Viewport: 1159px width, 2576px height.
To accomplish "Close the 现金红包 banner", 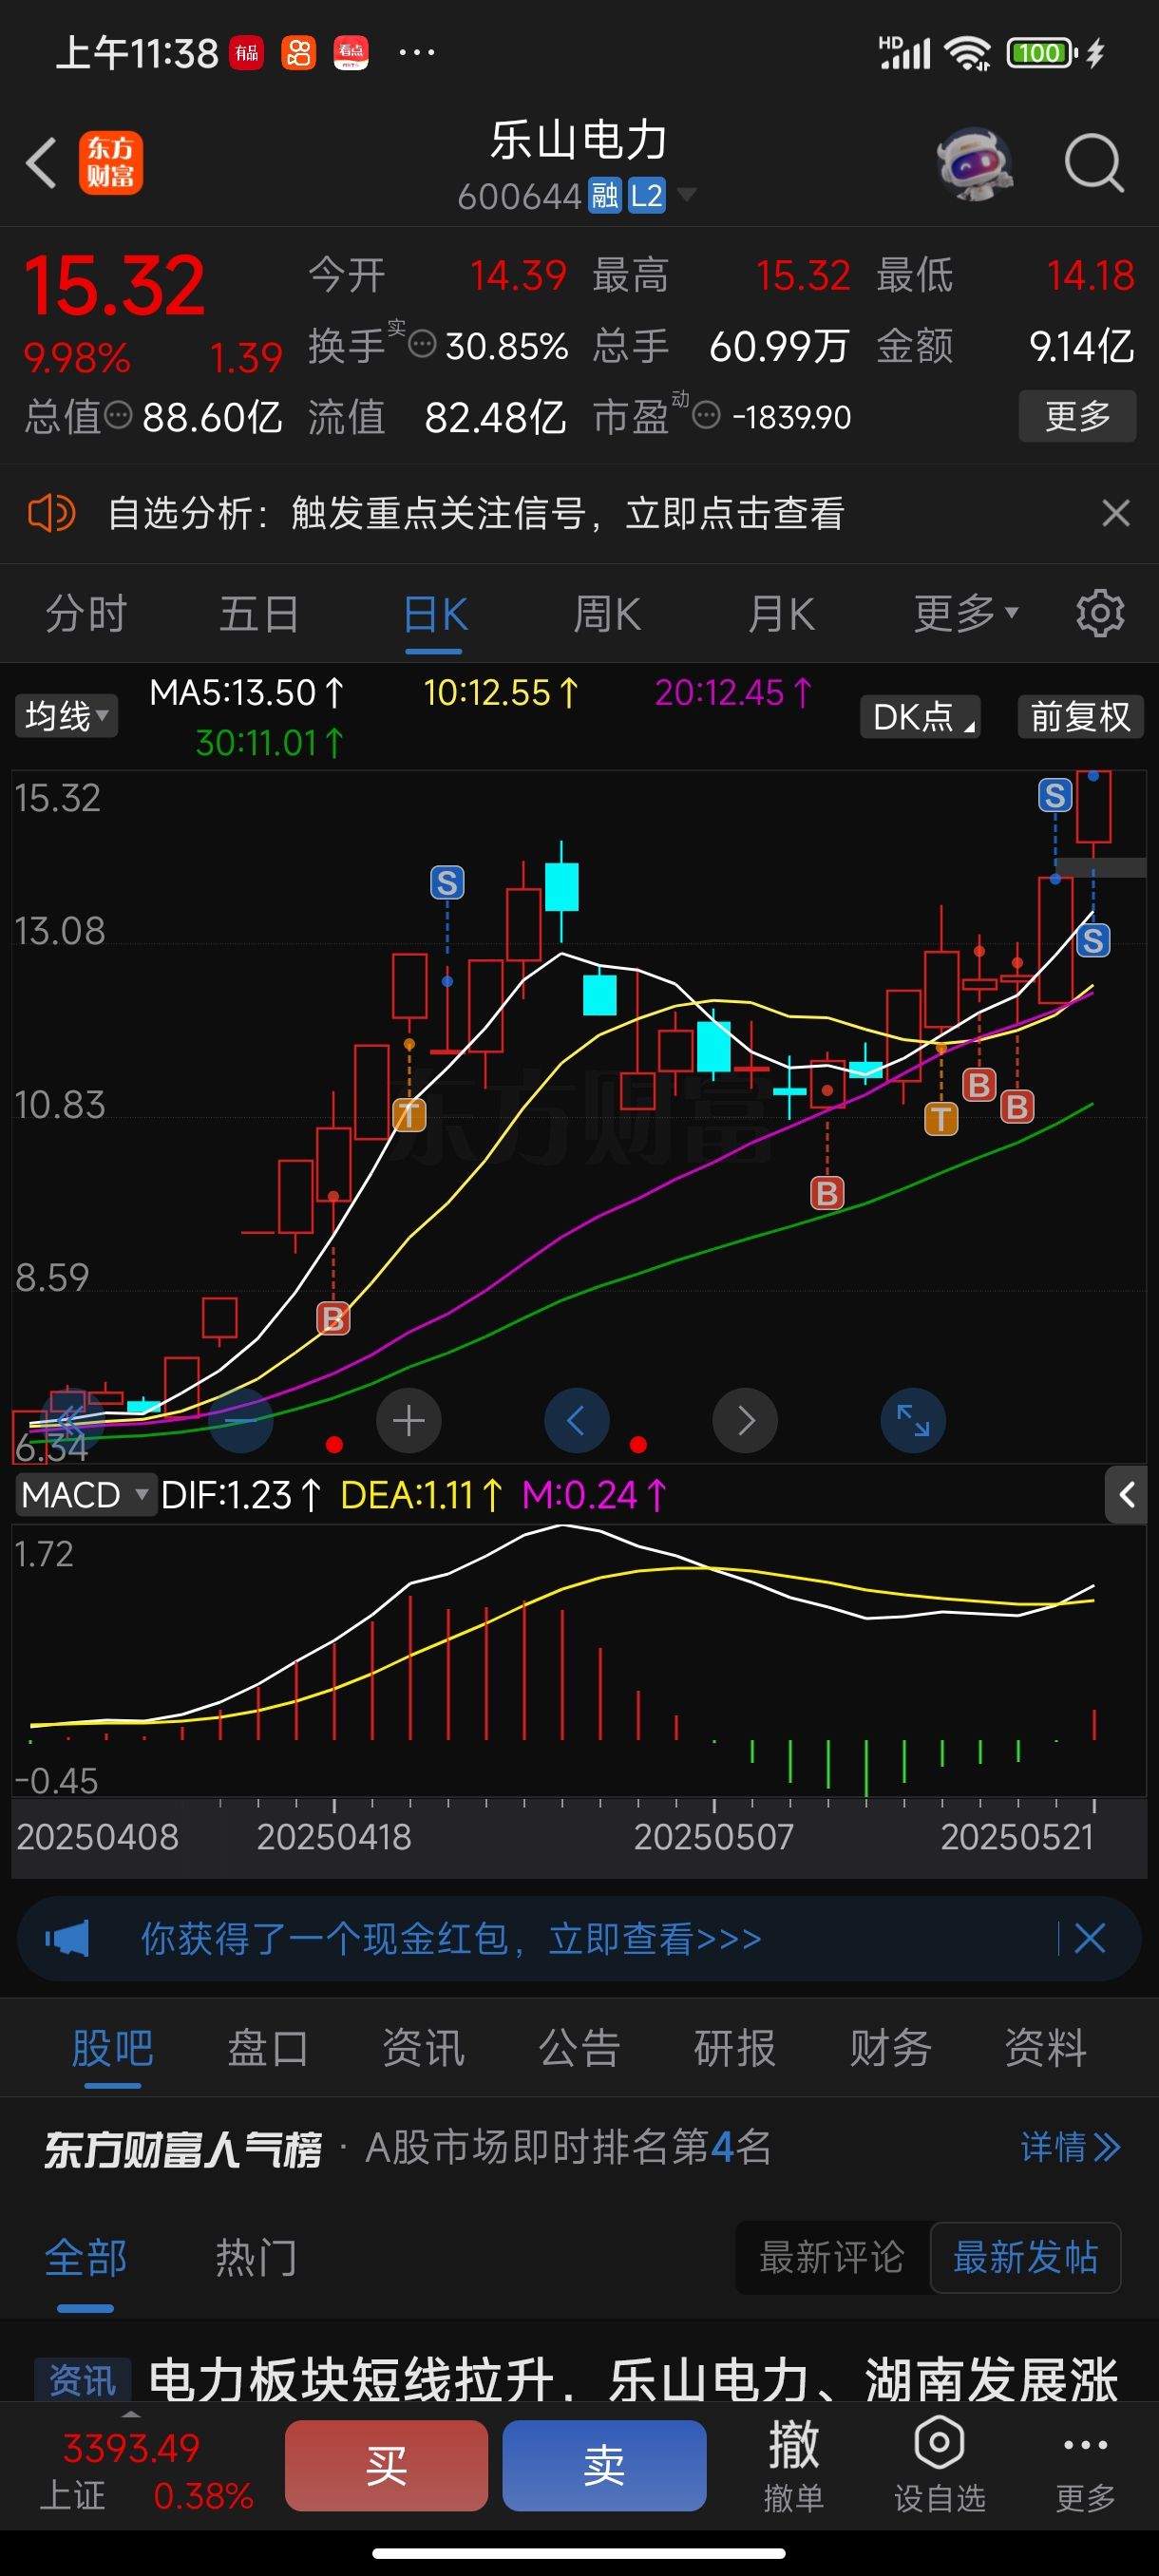I will (1089, 1938).
